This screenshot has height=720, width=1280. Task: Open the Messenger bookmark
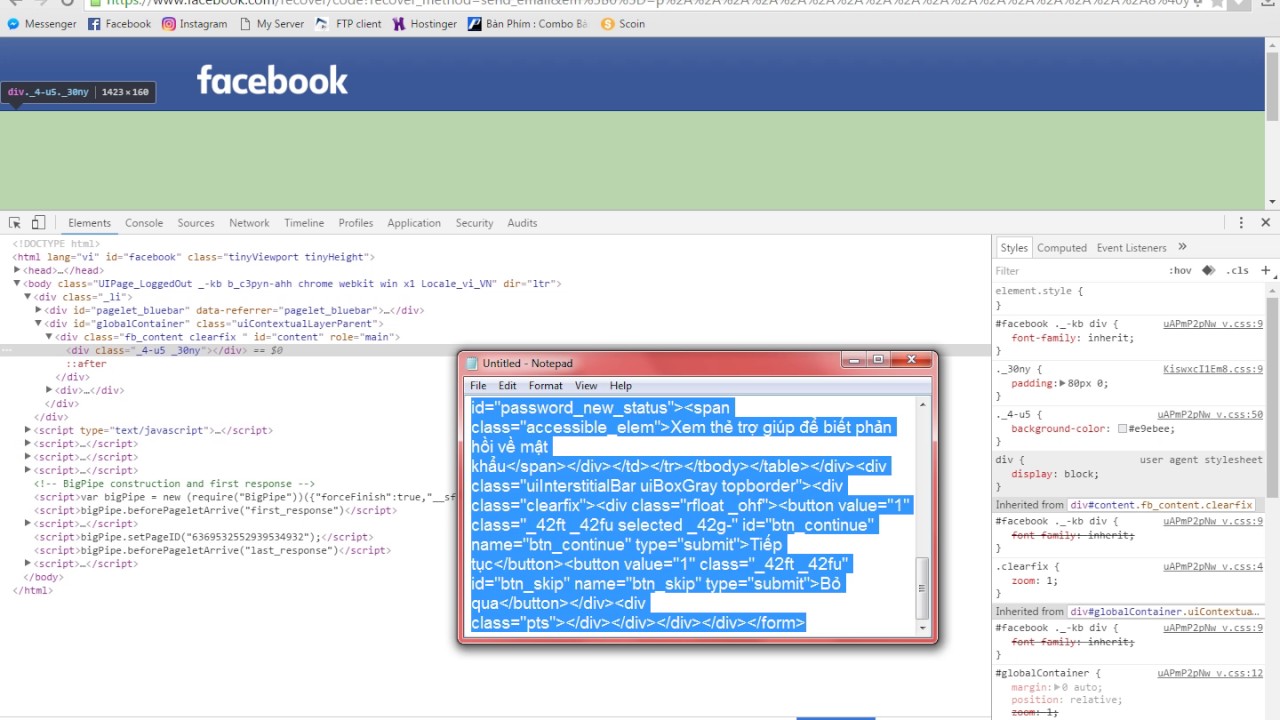(42, 24)
